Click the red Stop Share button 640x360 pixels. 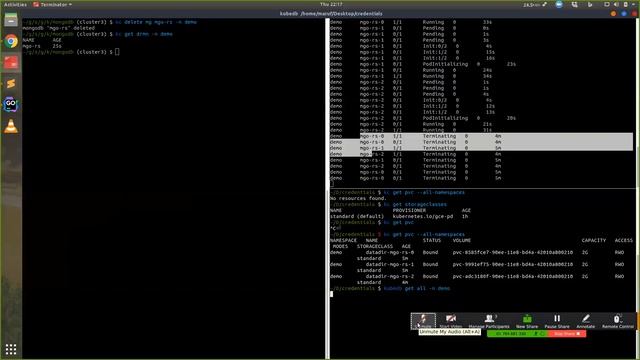click(567, 334)
